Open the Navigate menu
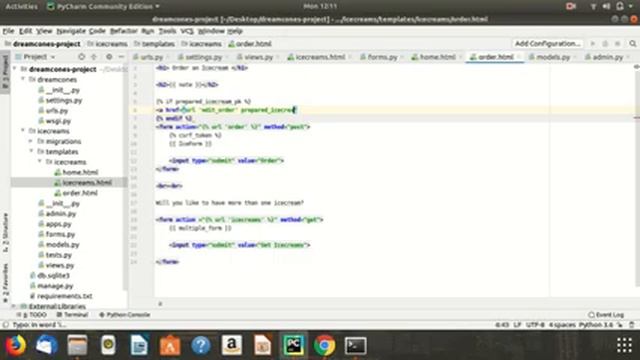The height and width of the screenshot is (360, 640). click(71, 31)
